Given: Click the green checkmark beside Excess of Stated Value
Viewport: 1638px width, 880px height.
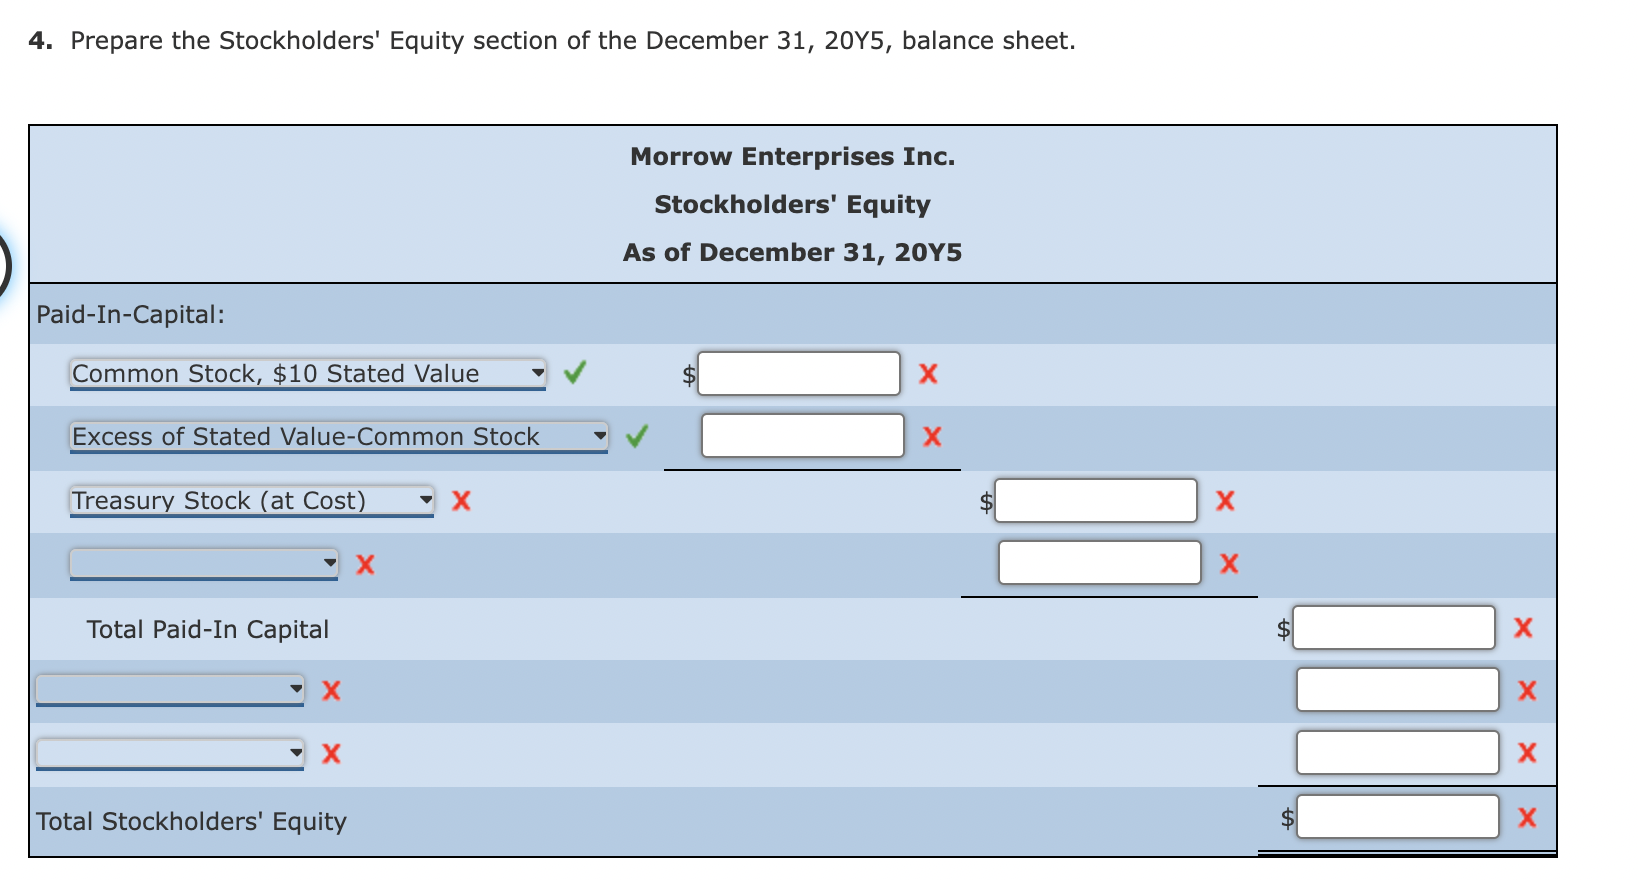Looking at the screenshot, I should (637, 436).
